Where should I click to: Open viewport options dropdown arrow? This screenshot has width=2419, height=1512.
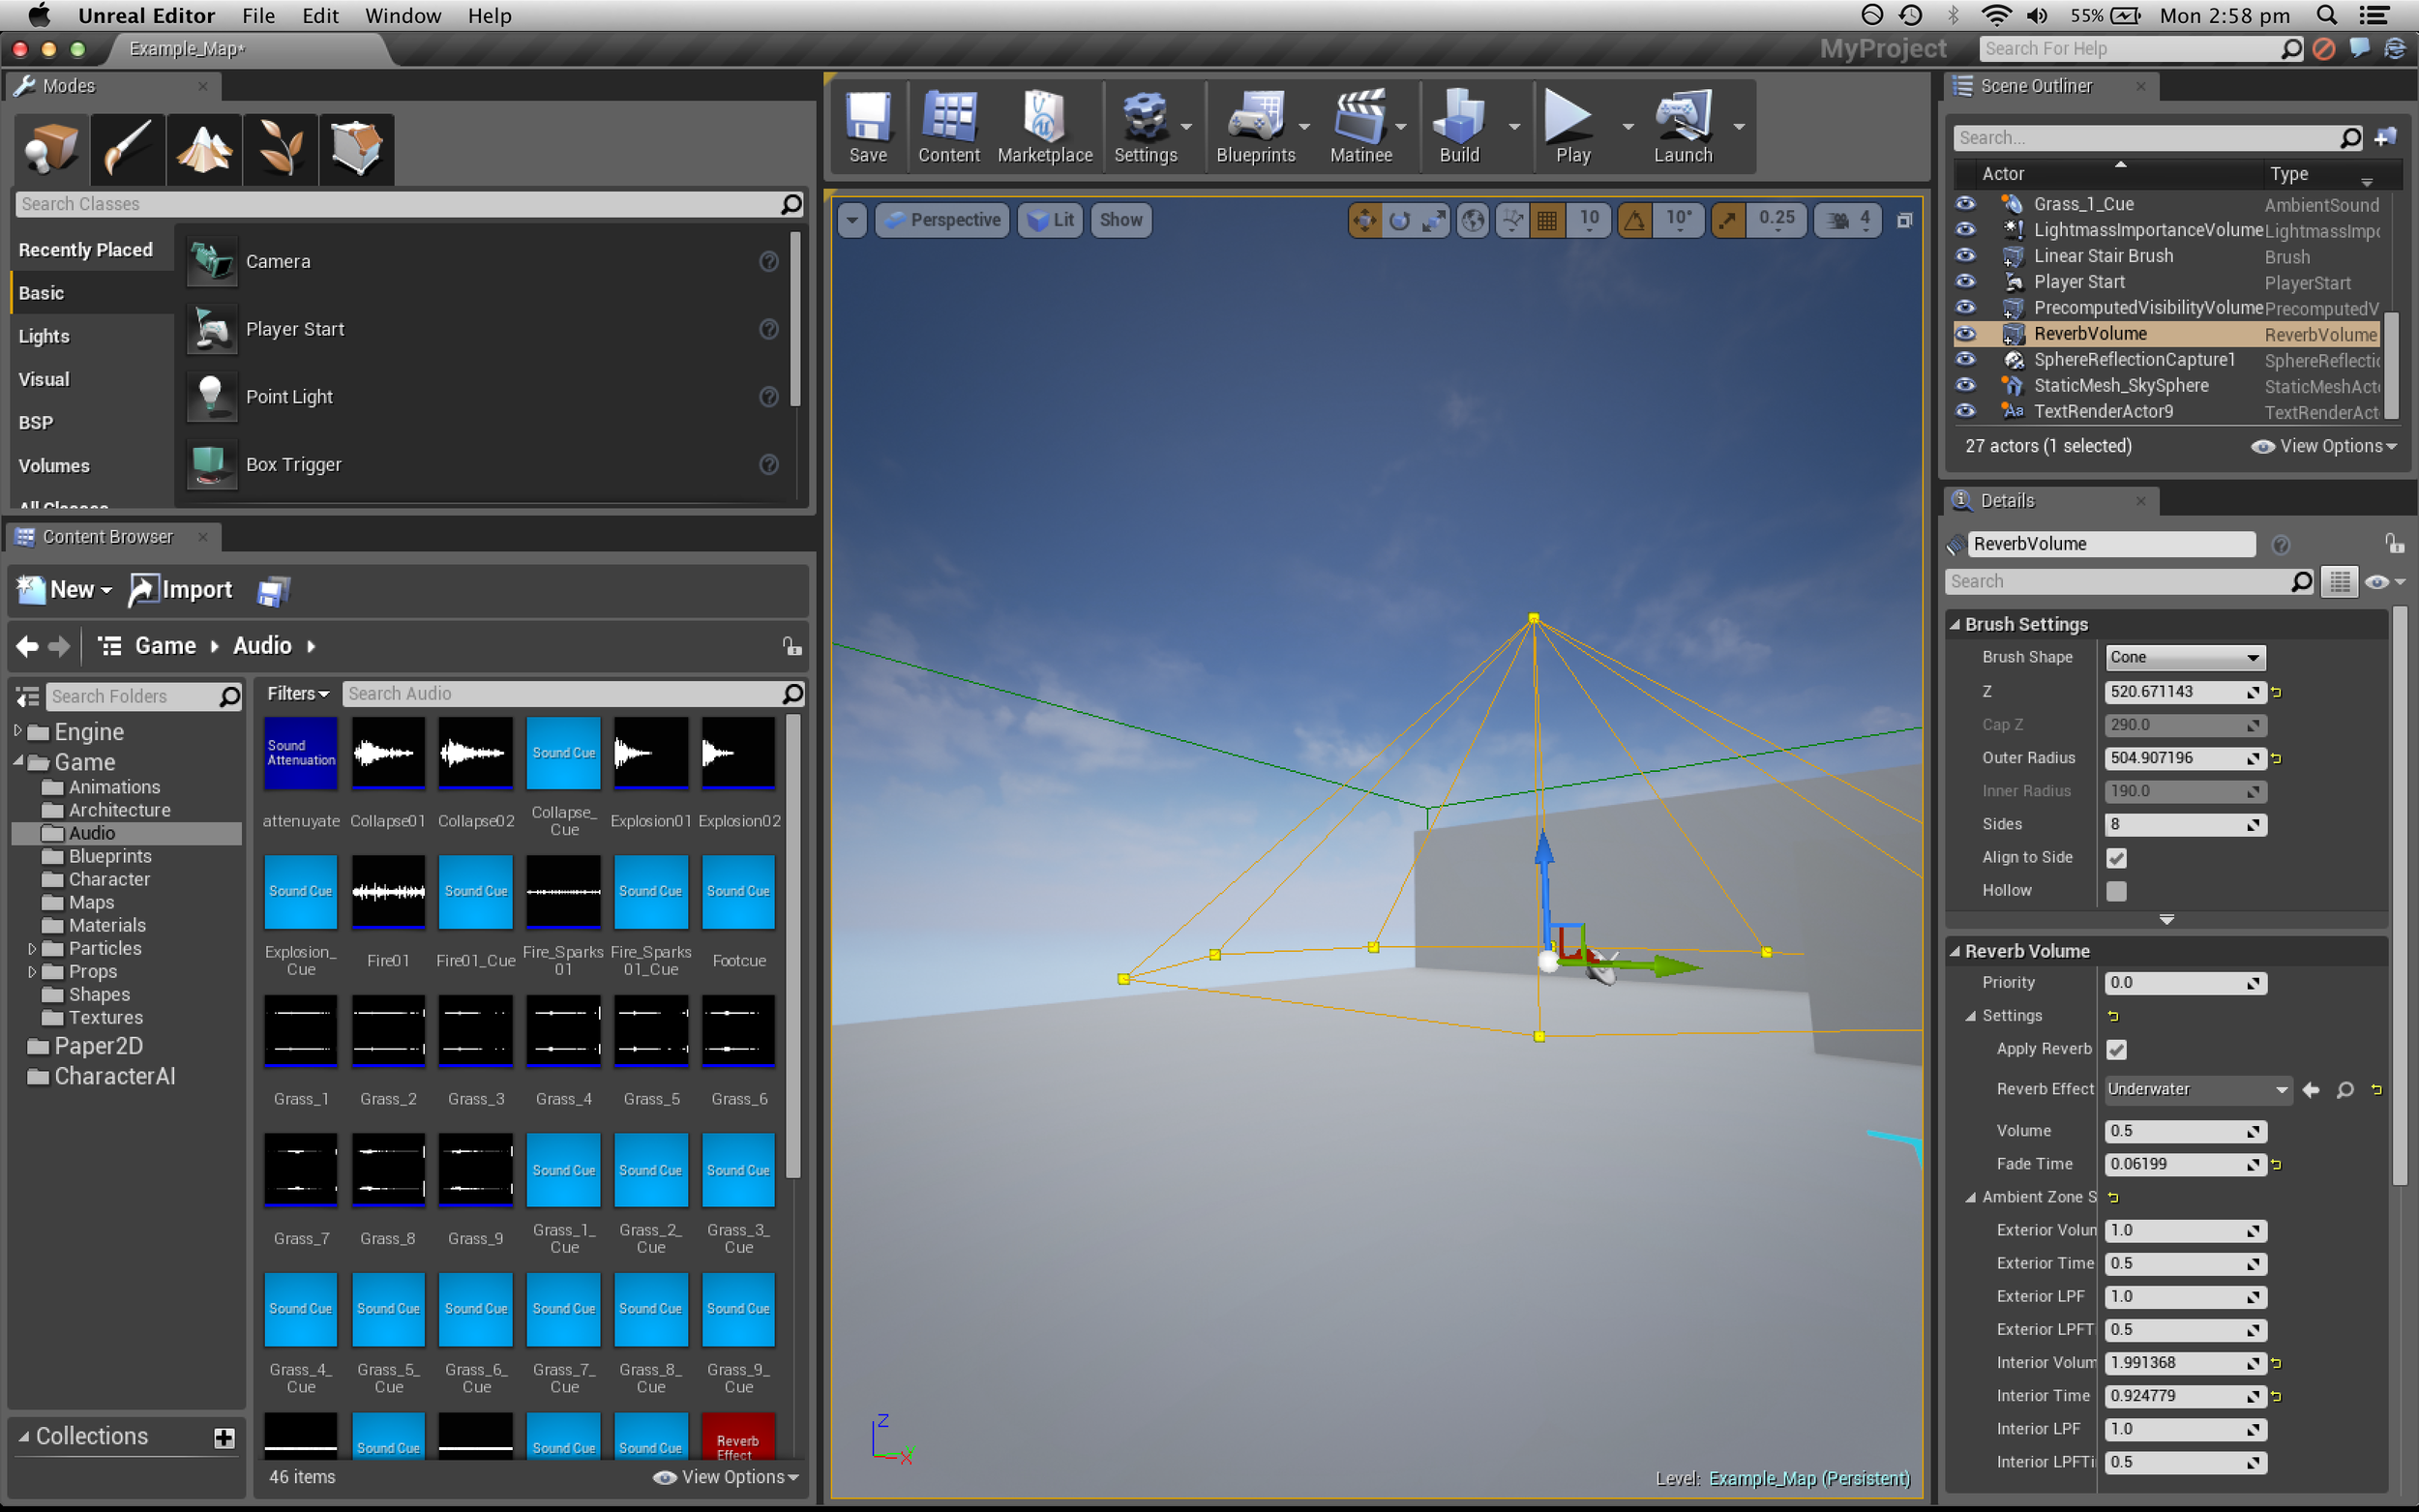(851, 220)
